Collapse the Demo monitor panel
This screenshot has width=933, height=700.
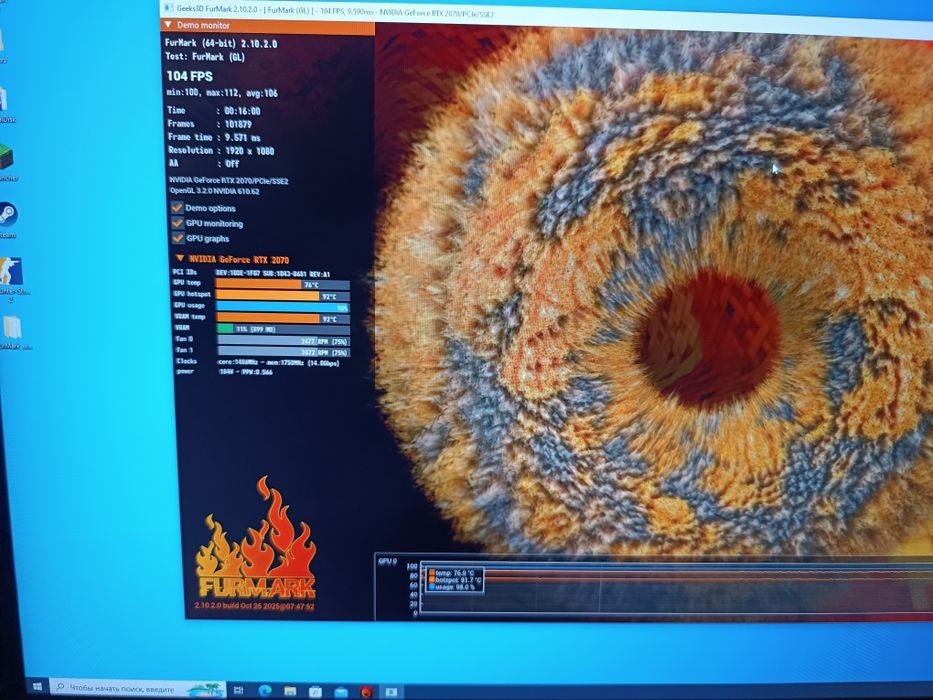[x=168, y=25]
